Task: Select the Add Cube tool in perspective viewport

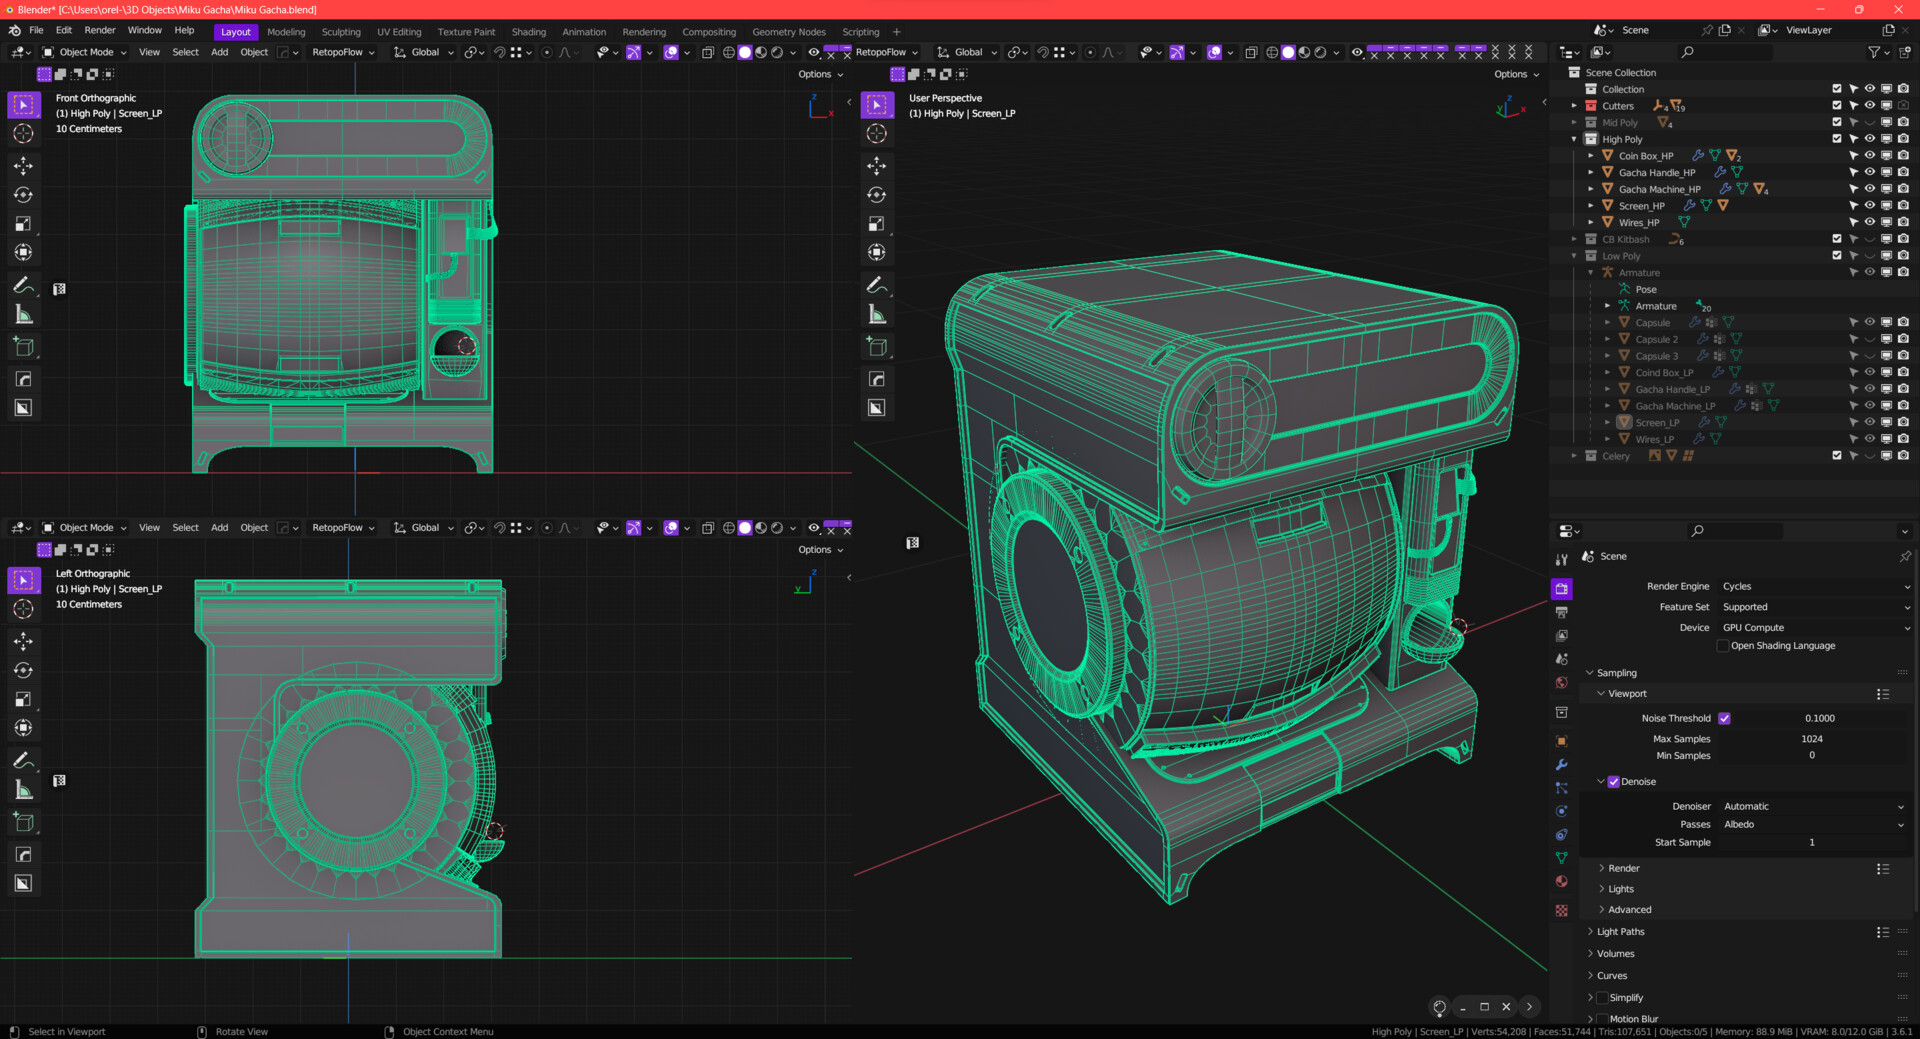Action: pyautogui.click(x=877, y=347)
